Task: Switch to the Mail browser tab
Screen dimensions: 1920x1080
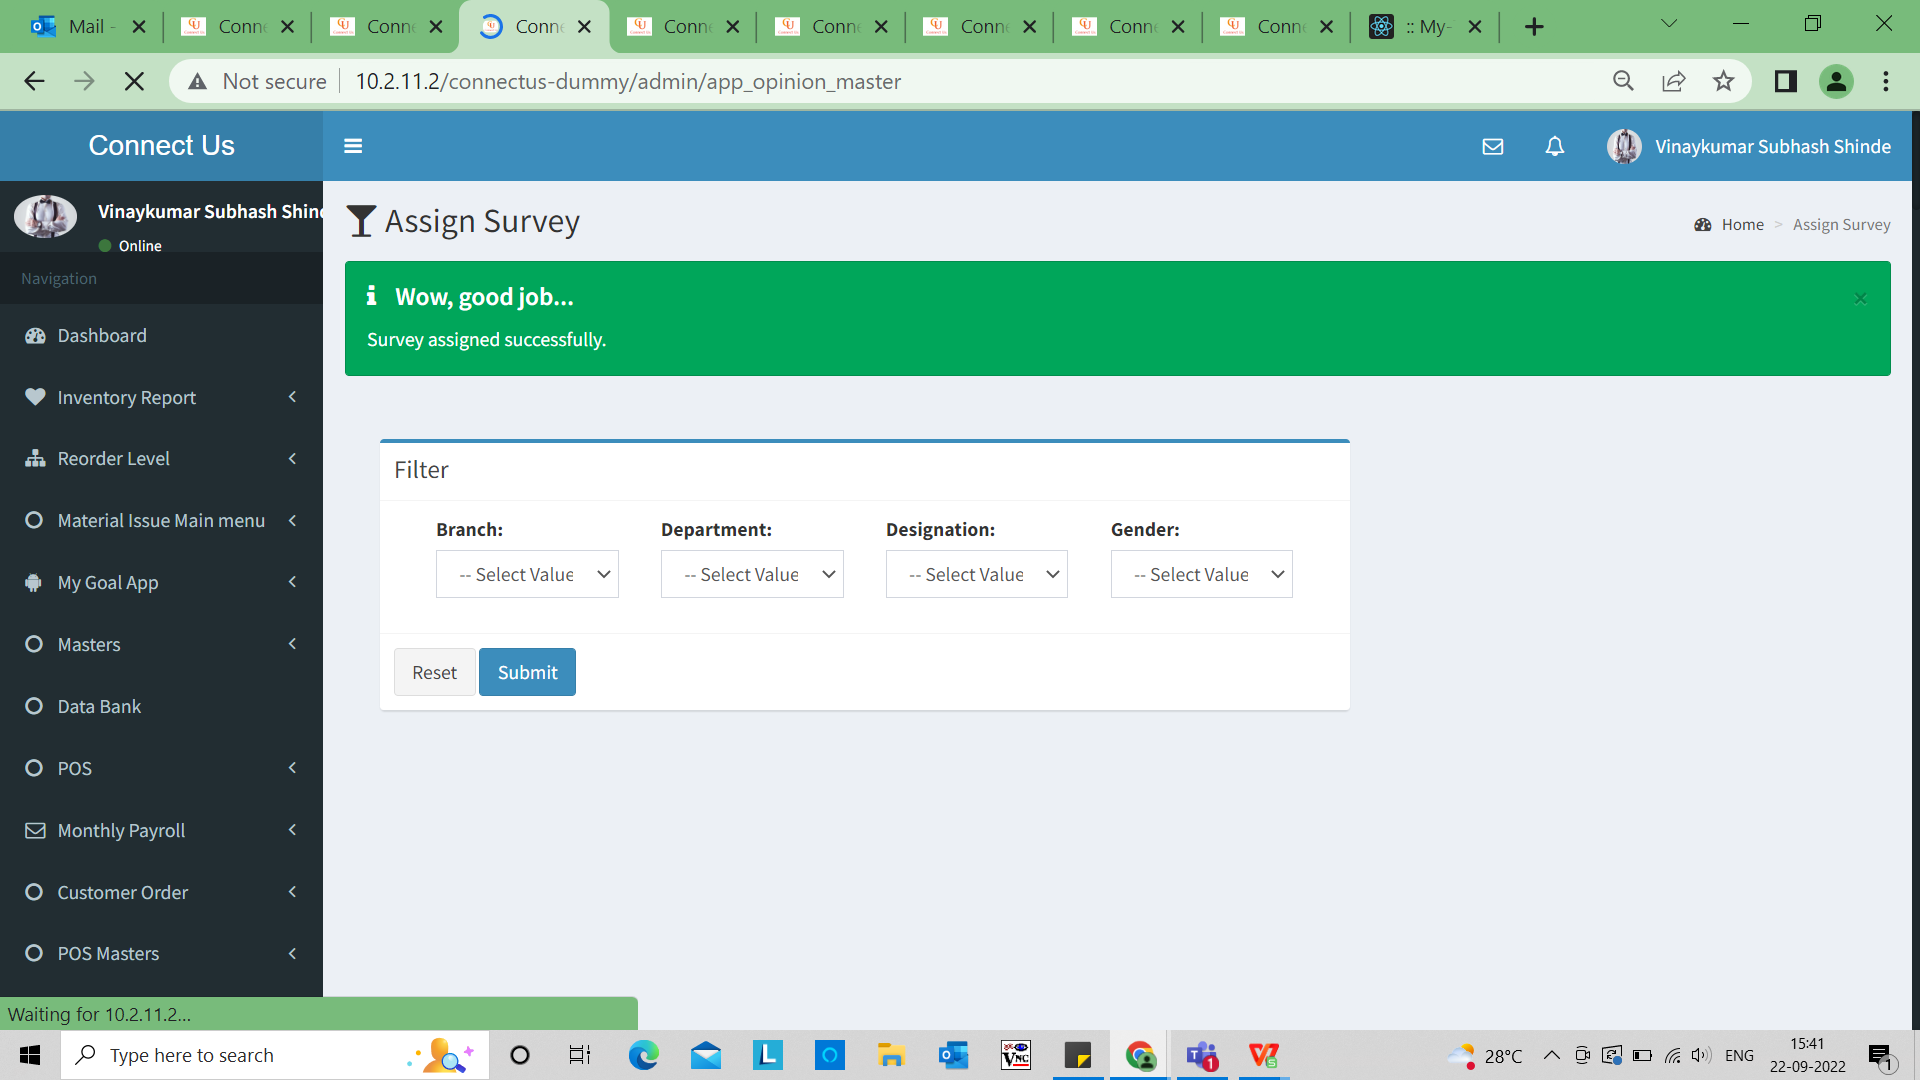Action: [85, 27]
